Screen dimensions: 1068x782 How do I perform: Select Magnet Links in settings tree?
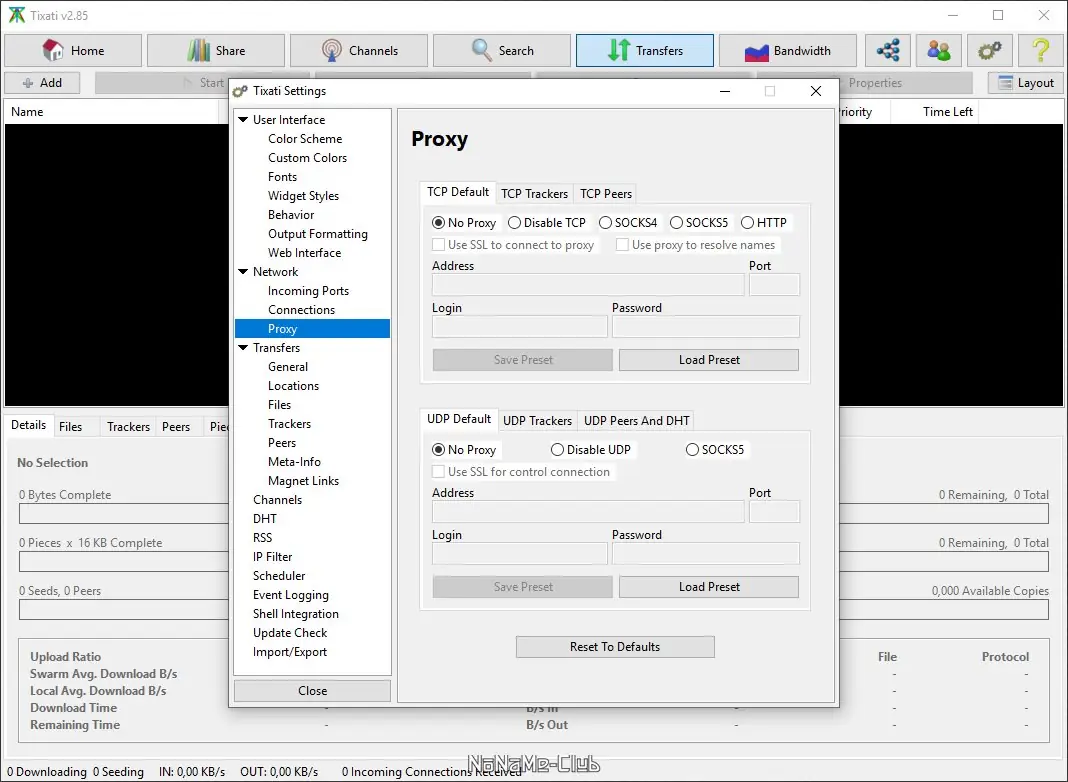303,481
